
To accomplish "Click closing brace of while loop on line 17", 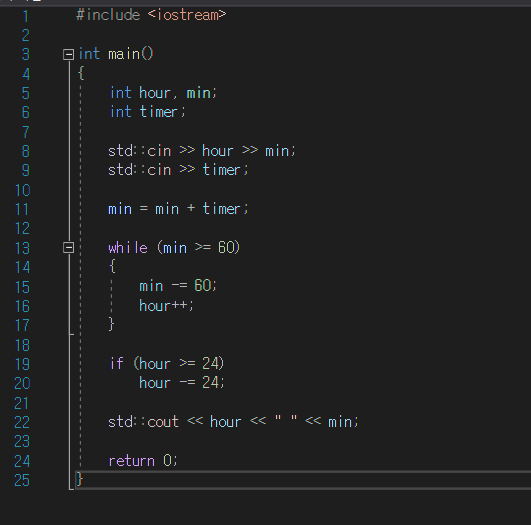I will click(111, 324).
